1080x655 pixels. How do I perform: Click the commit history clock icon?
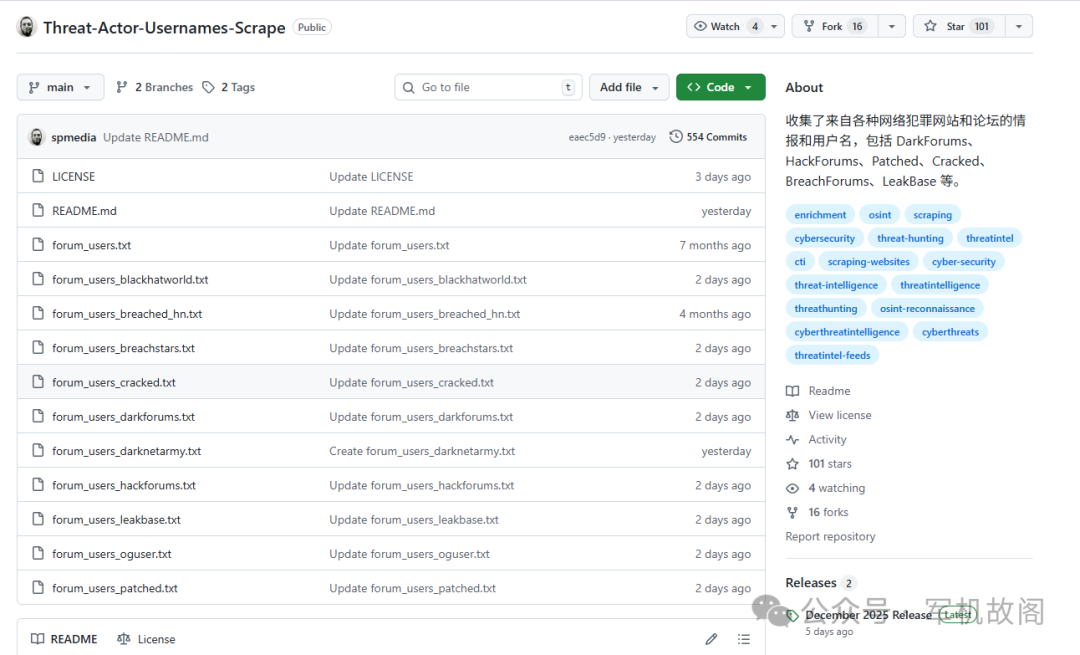click(676, 137)
